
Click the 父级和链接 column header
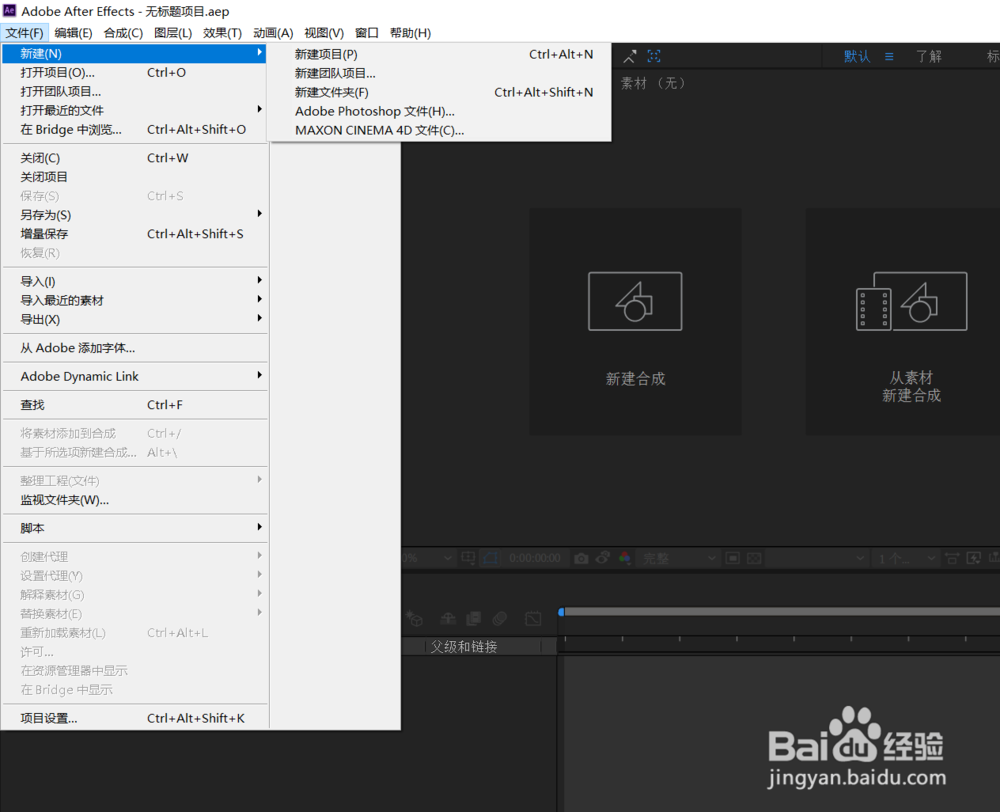point(464,647)
